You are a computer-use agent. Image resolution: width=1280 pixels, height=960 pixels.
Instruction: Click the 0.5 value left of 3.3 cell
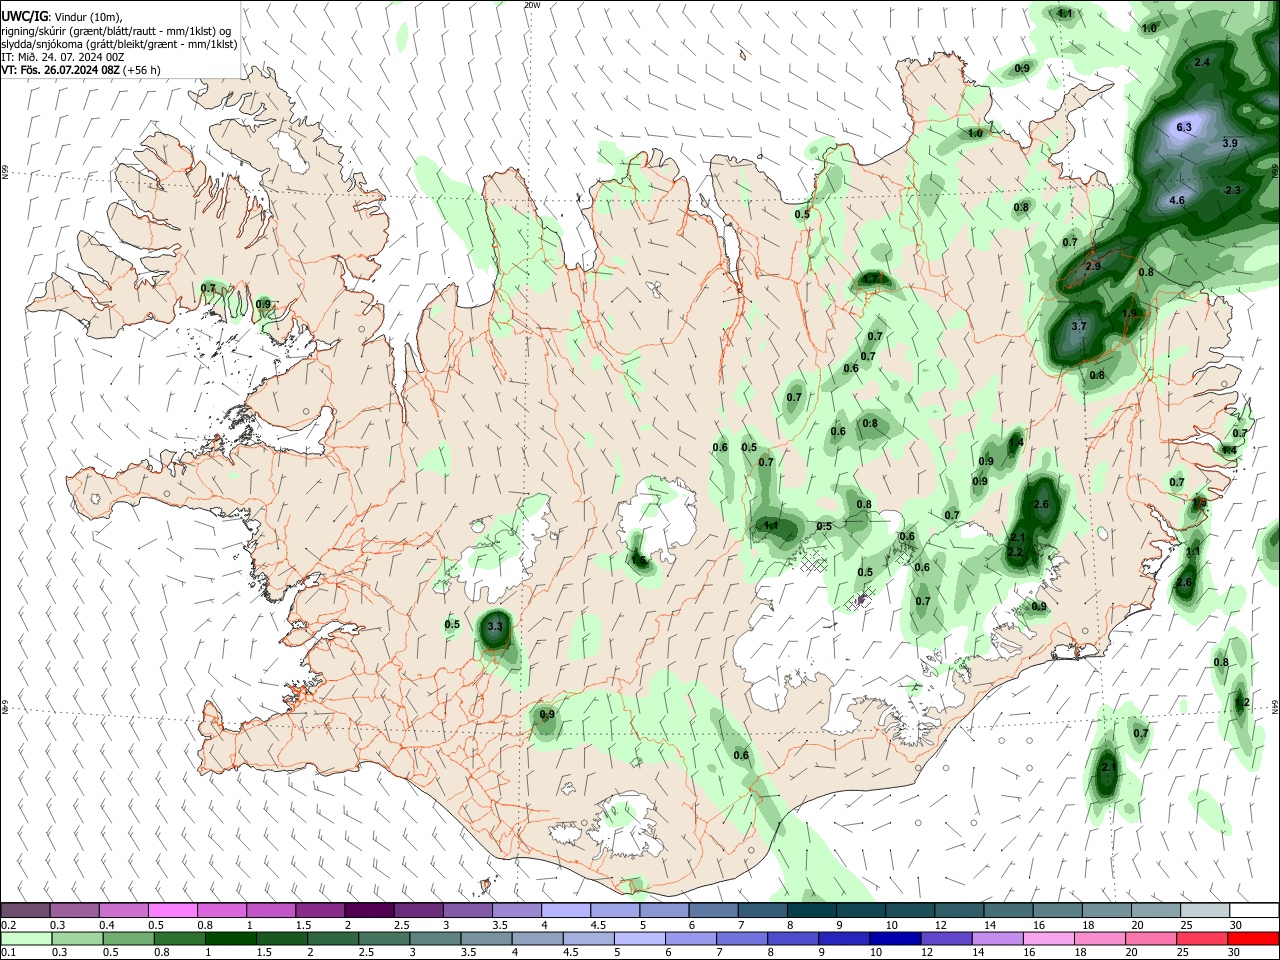click(452, 624)
